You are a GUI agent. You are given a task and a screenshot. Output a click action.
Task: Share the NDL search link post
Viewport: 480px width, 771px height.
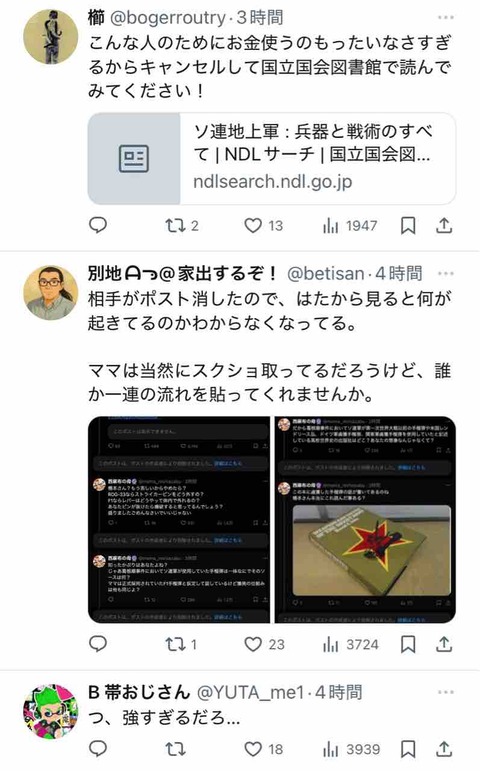coord(444,226)
